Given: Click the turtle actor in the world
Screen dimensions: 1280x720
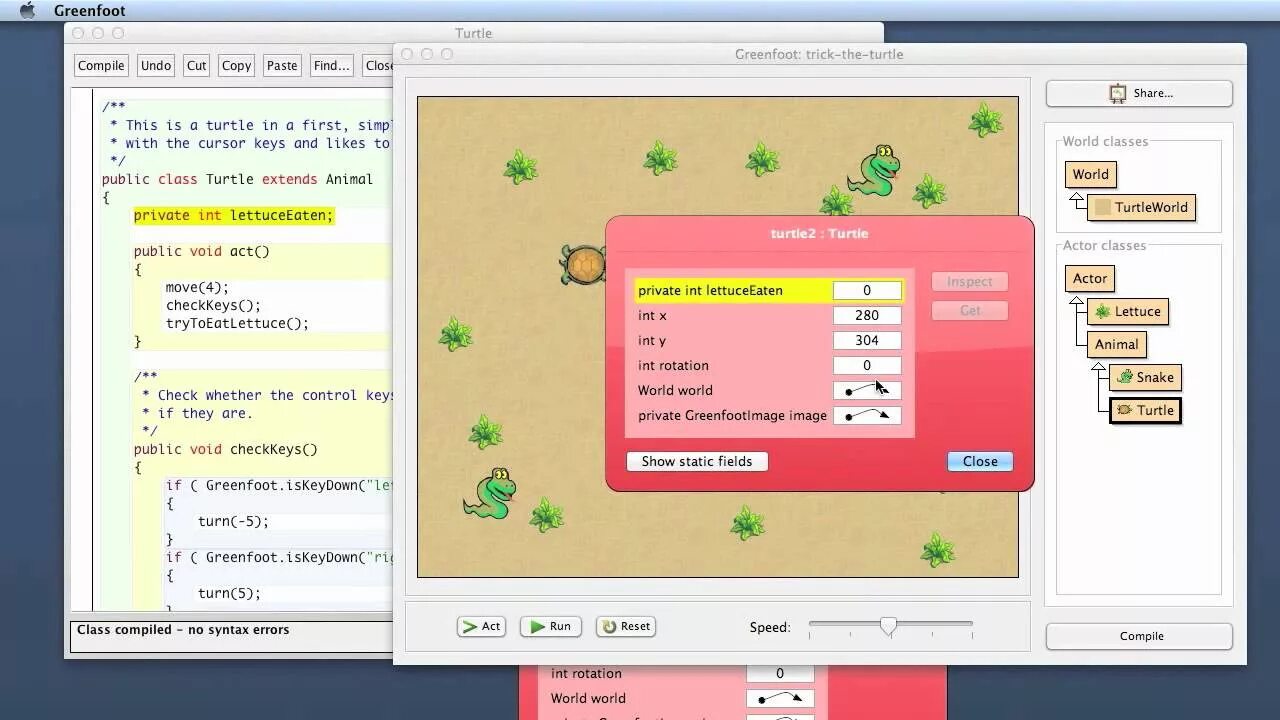Looking at the screenshot, I should pyautogui.click(x=581, y=265).
